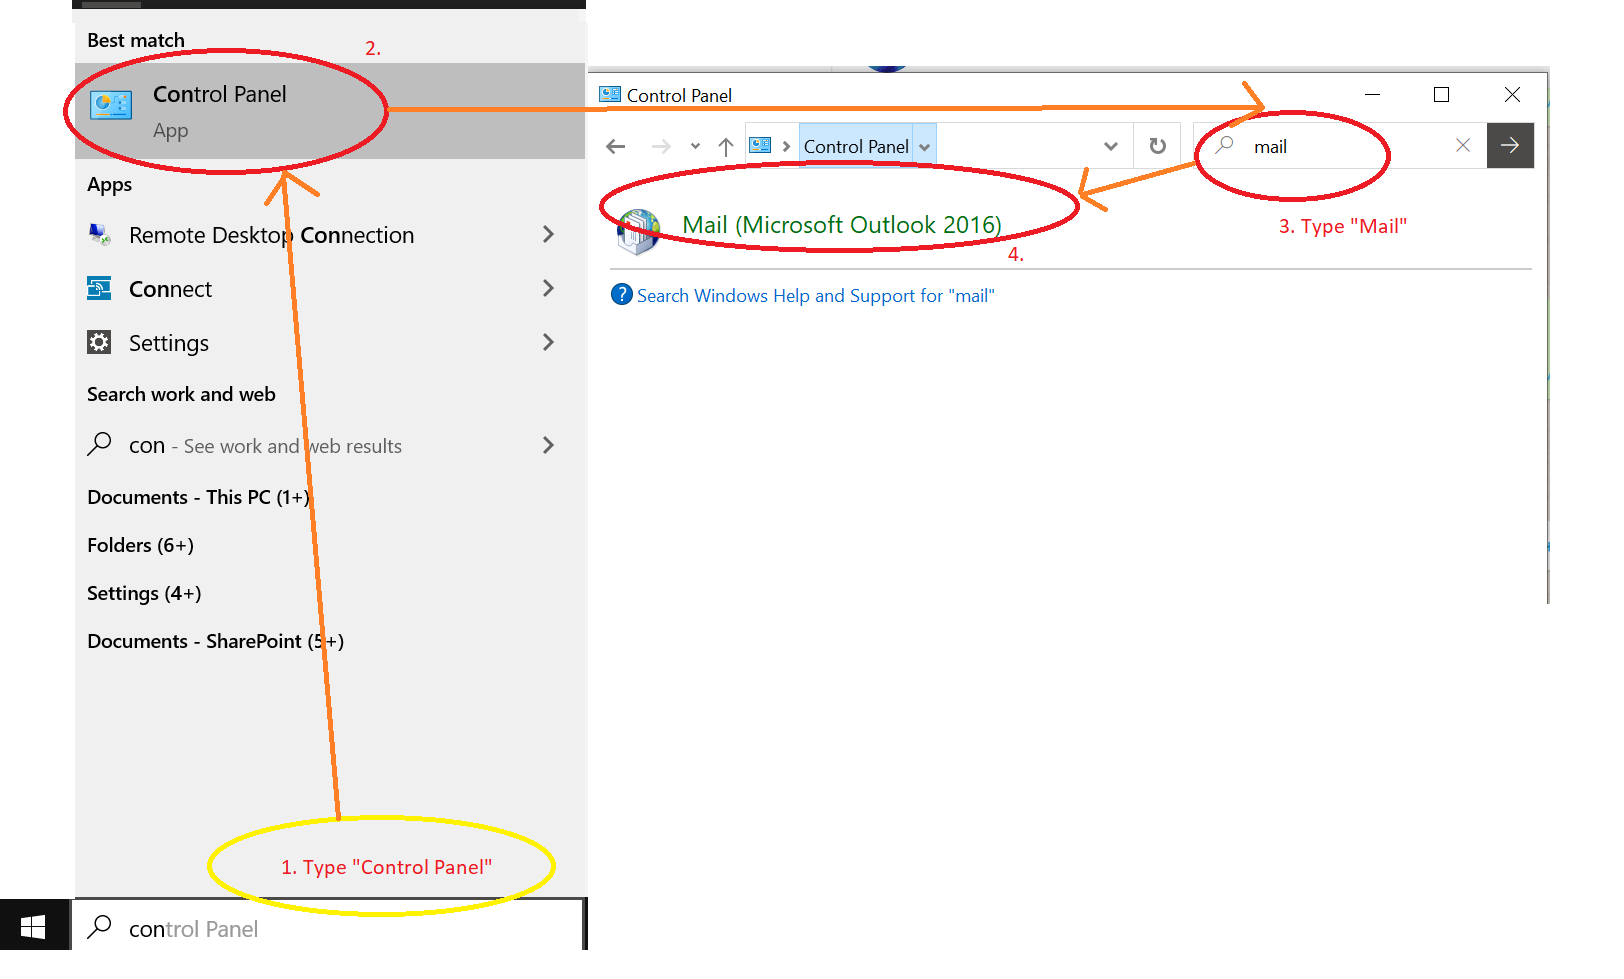Click the Control Panel search field containing 'mail'

pos(1340,146)
